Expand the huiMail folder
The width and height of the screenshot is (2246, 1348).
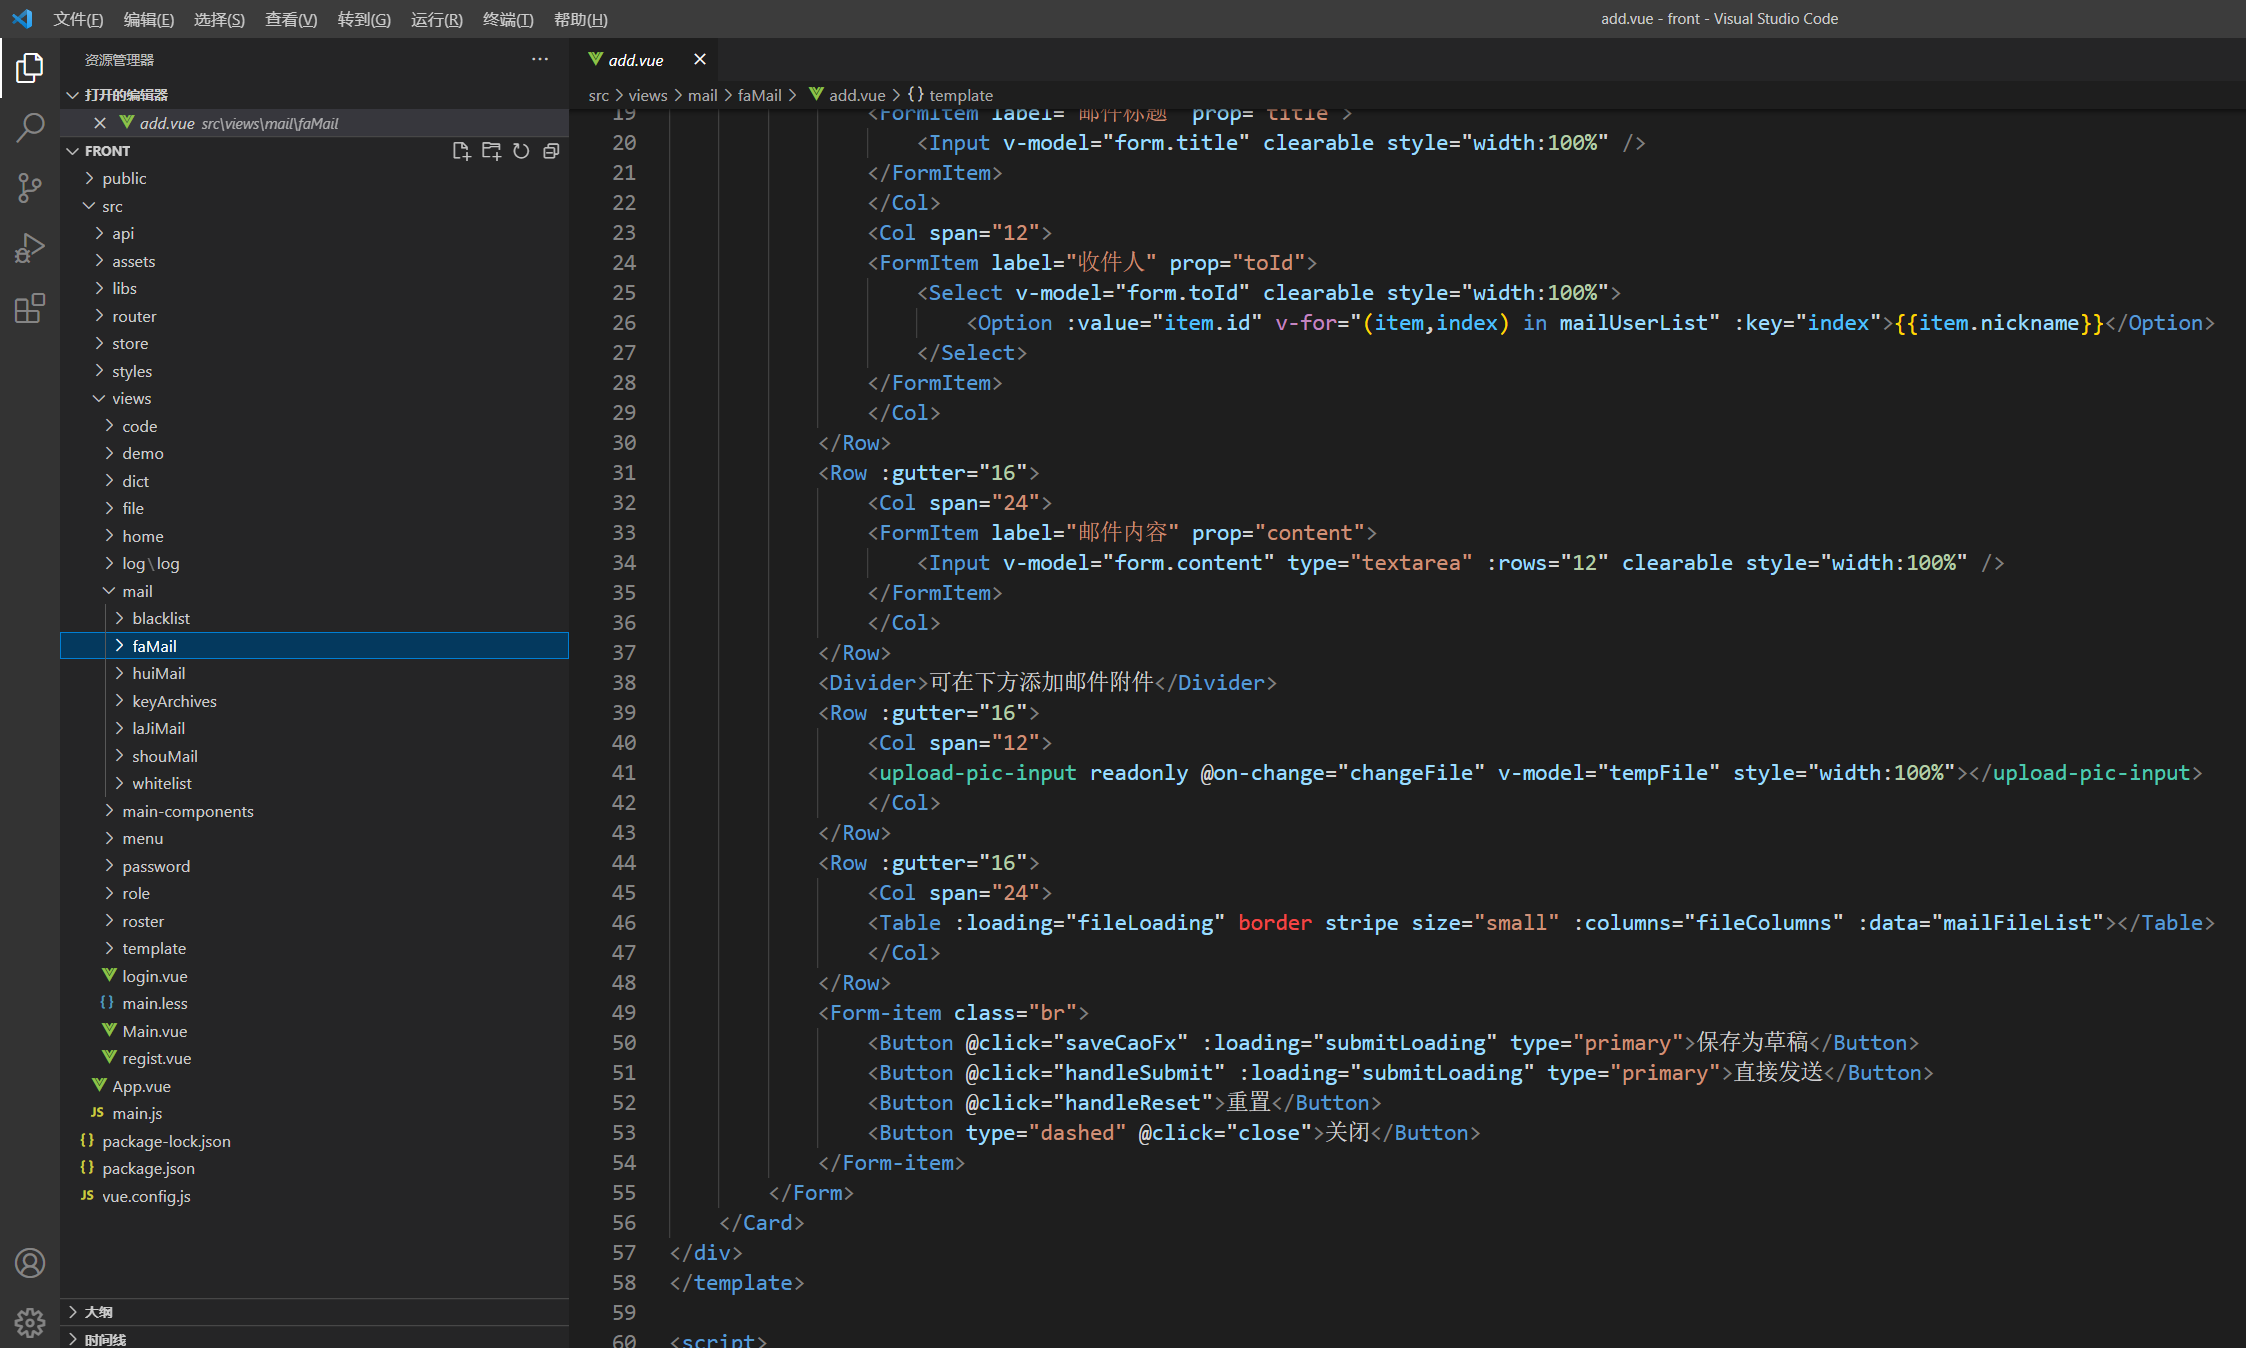(158, 673)
